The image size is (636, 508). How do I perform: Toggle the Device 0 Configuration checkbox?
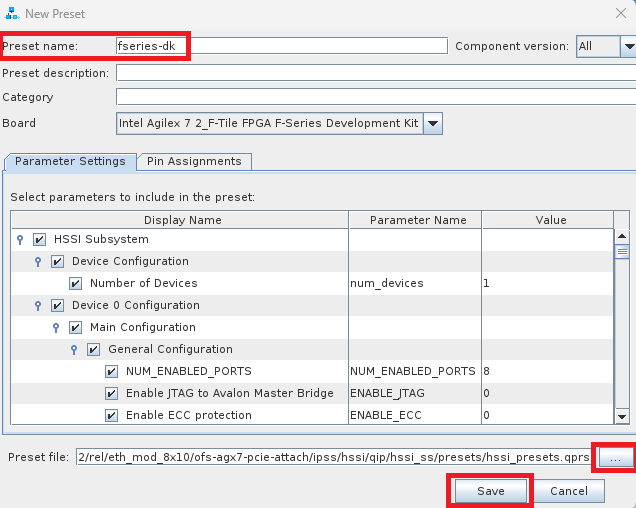click(x=57, y=305)
